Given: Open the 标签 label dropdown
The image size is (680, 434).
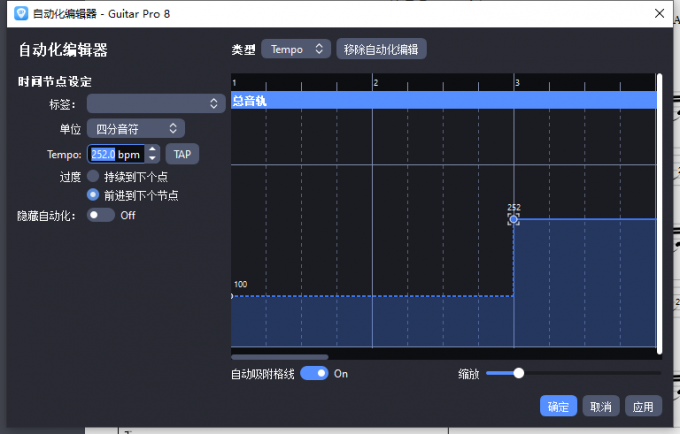Looking at the screenshot, I should tap(156, 103).
